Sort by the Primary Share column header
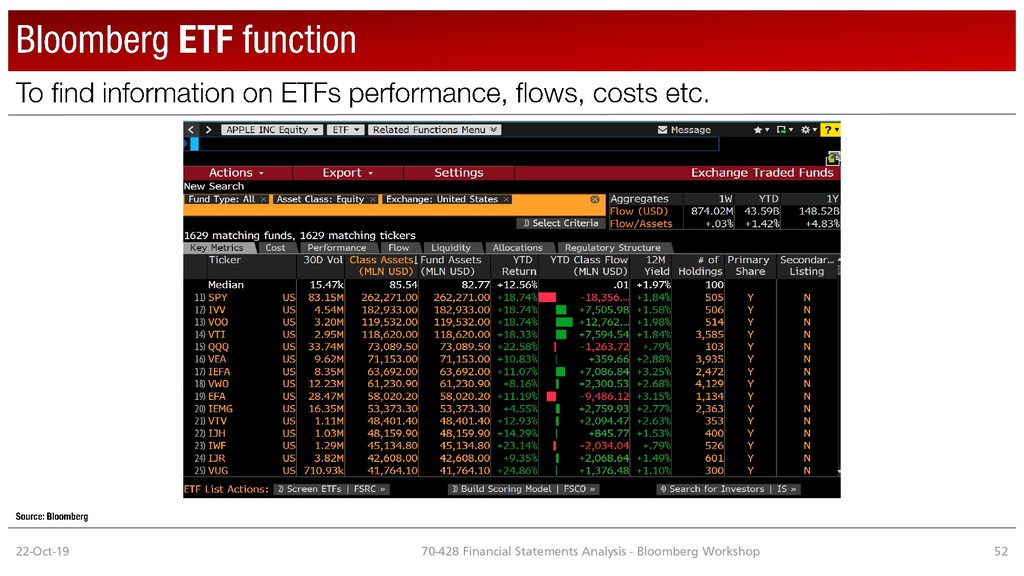This screenshot has width=1024, height=576. 748,266
